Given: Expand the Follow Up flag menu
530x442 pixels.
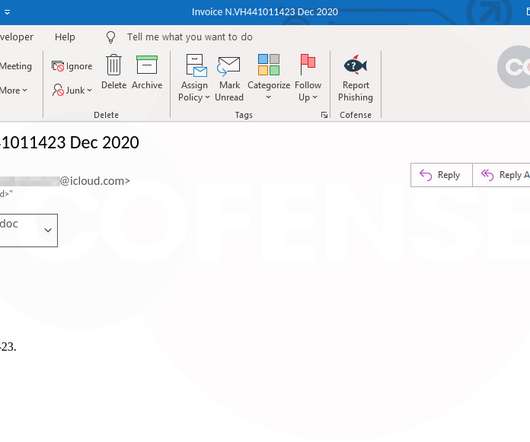Looking at the screenshot, I should pyautogui.click(x=308, y=78).
